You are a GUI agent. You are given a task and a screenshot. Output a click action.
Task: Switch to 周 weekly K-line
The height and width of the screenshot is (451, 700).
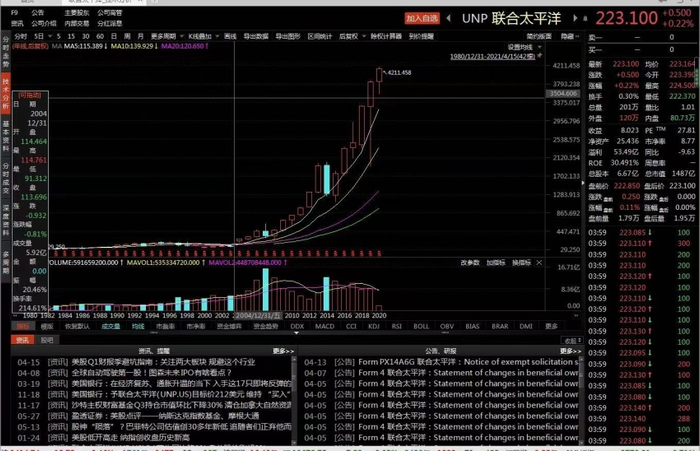(x=127, y=36)
